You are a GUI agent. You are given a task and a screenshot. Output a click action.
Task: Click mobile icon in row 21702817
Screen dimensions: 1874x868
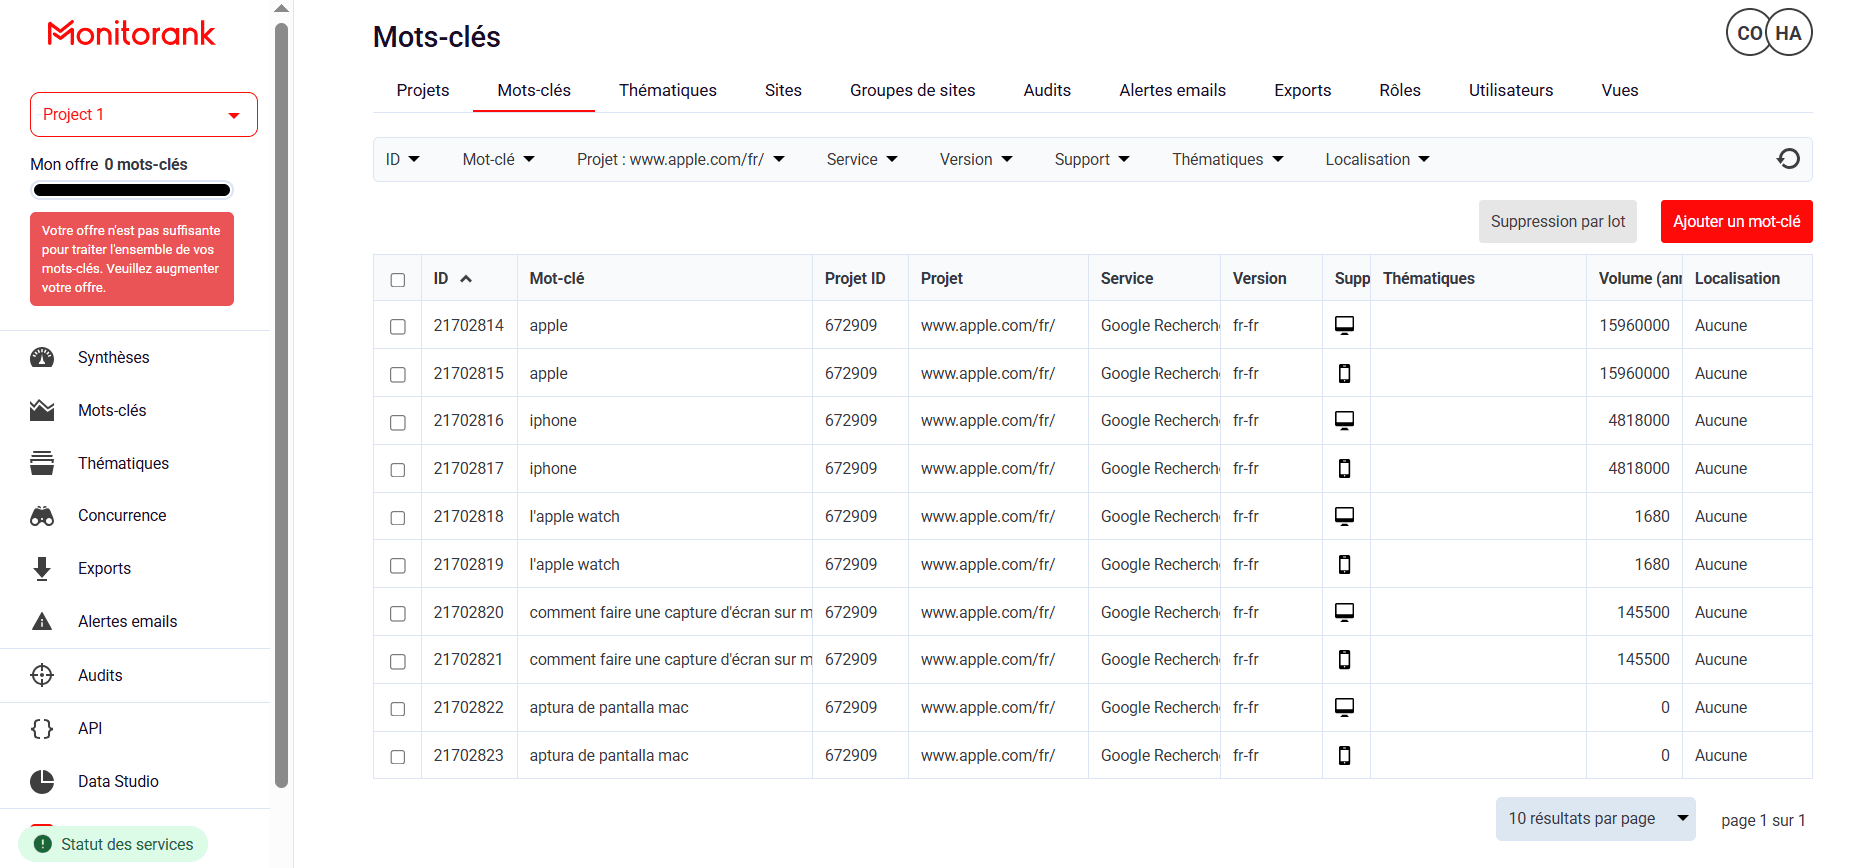[x=1345, y=468]
